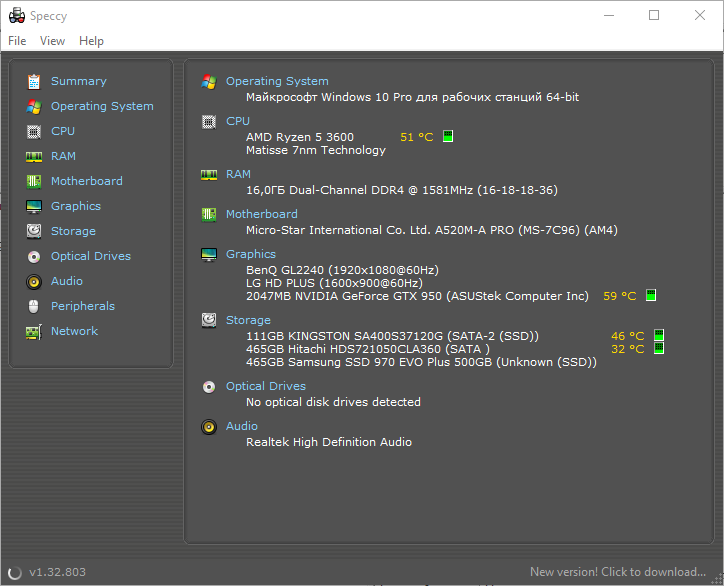Click the Audio heading link in main panel

tap(241, 426)
